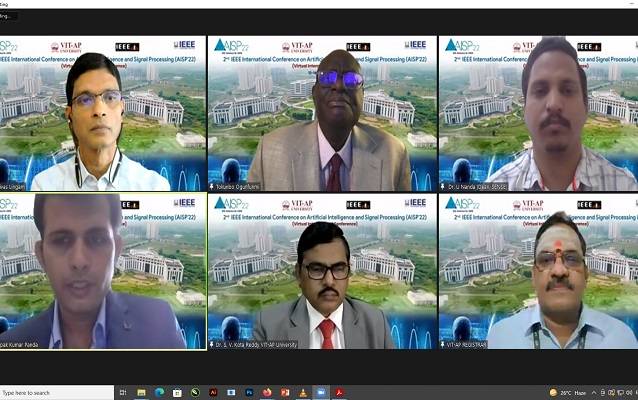
Task: Switch to the Zoom meeting taskbar icon
Action: pyautogui.click(x=320, y=392)
